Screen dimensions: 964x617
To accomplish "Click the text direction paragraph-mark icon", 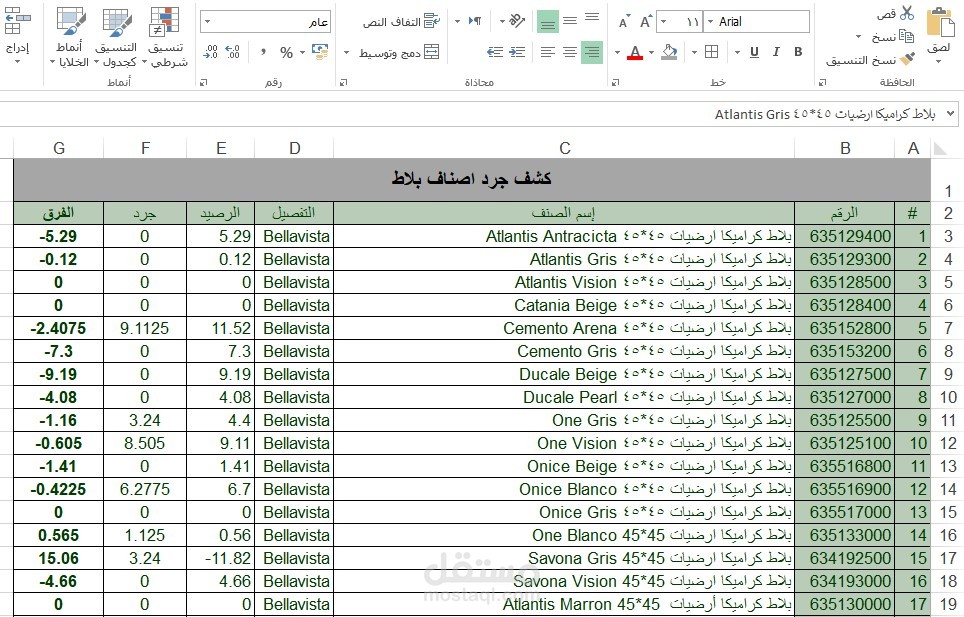I will 475,22.
